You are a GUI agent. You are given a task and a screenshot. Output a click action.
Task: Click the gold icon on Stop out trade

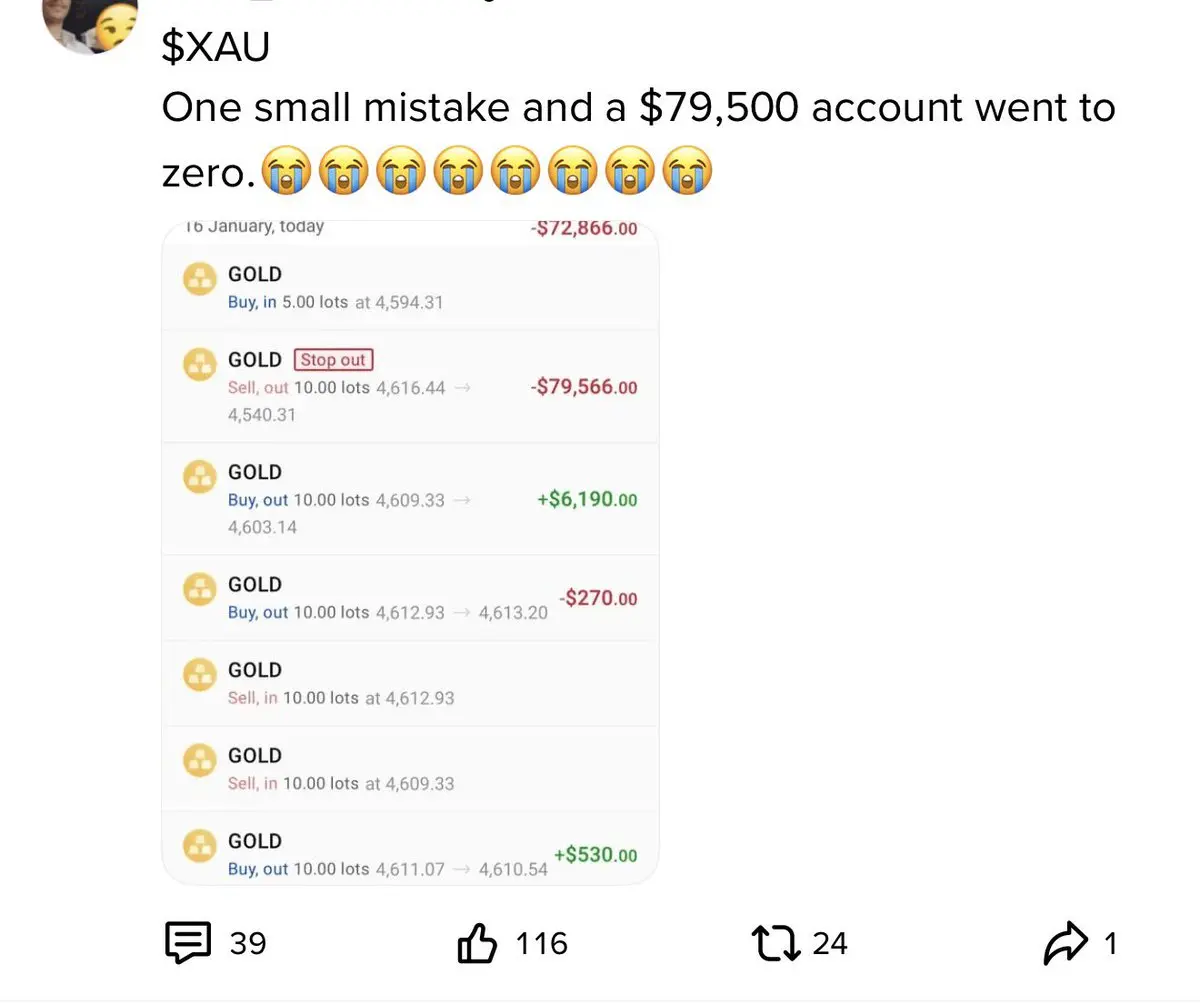(199, 363)
